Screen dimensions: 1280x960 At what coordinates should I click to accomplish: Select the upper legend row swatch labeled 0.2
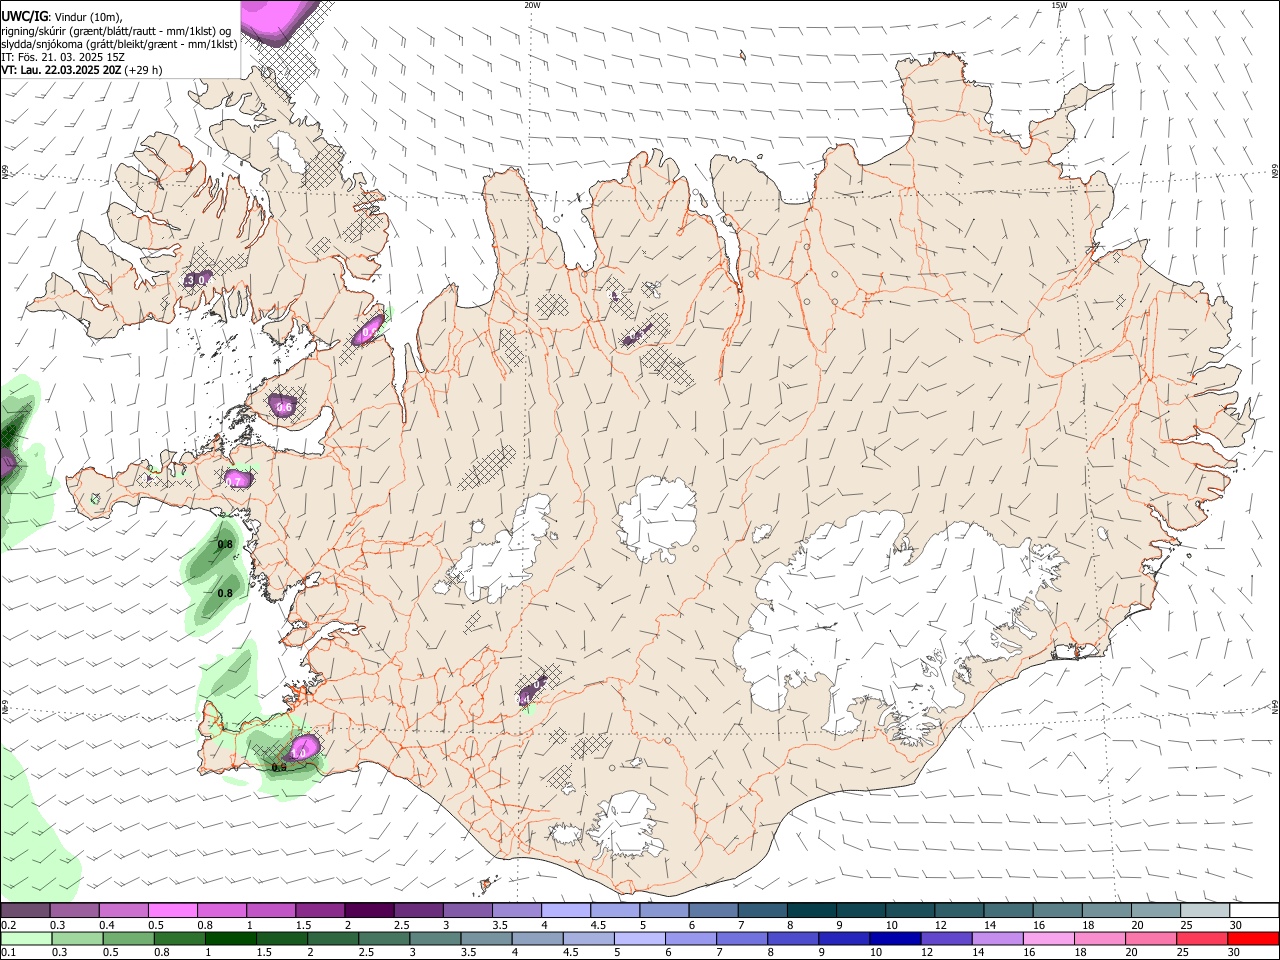[x=25, y=911]
